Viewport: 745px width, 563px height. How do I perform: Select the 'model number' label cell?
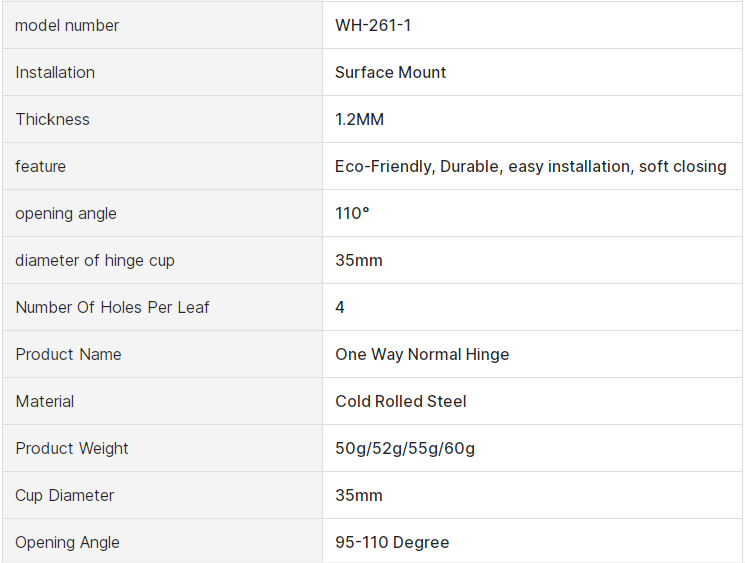point(67,25)
